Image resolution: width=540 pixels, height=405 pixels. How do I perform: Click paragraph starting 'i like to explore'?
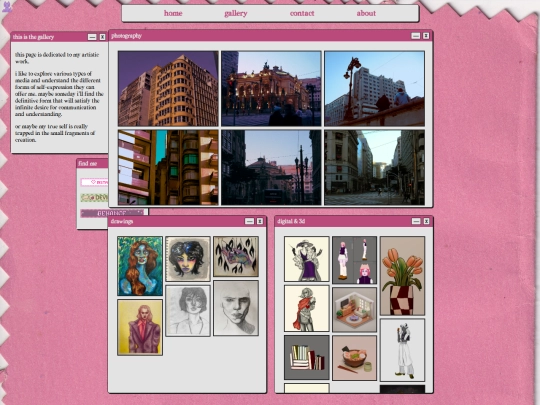[x=59, y=94]
